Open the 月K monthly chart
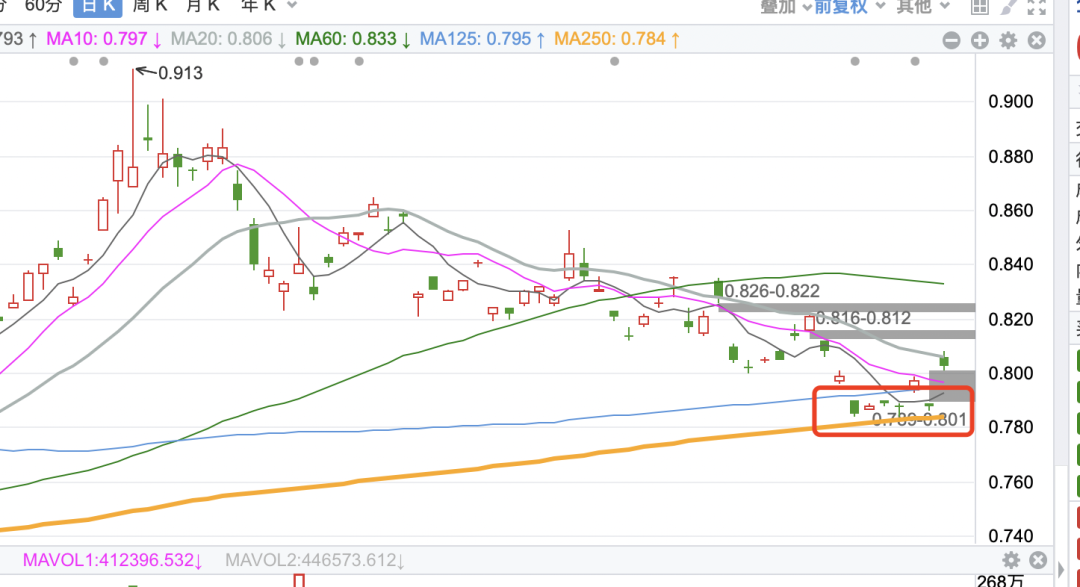The image size is (1080, 587). [203, 6]
